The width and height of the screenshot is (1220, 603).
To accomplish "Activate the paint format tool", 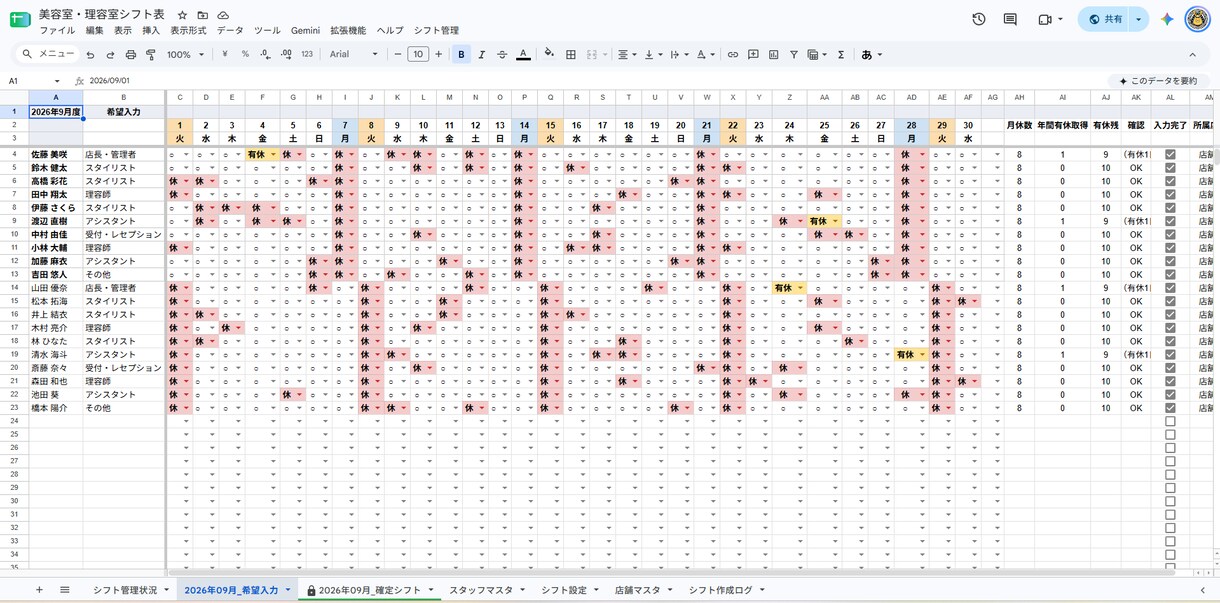I will (151, 55).
